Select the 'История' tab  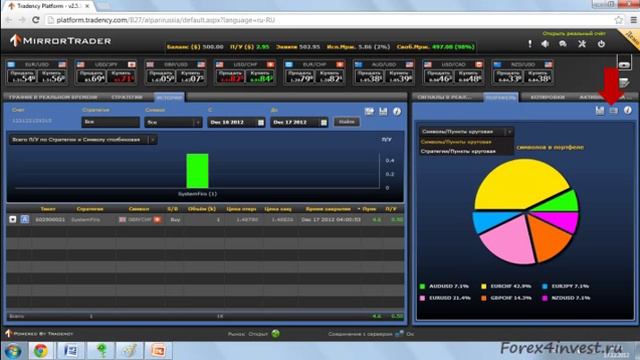pyautogui.click(x=169, y=97)
